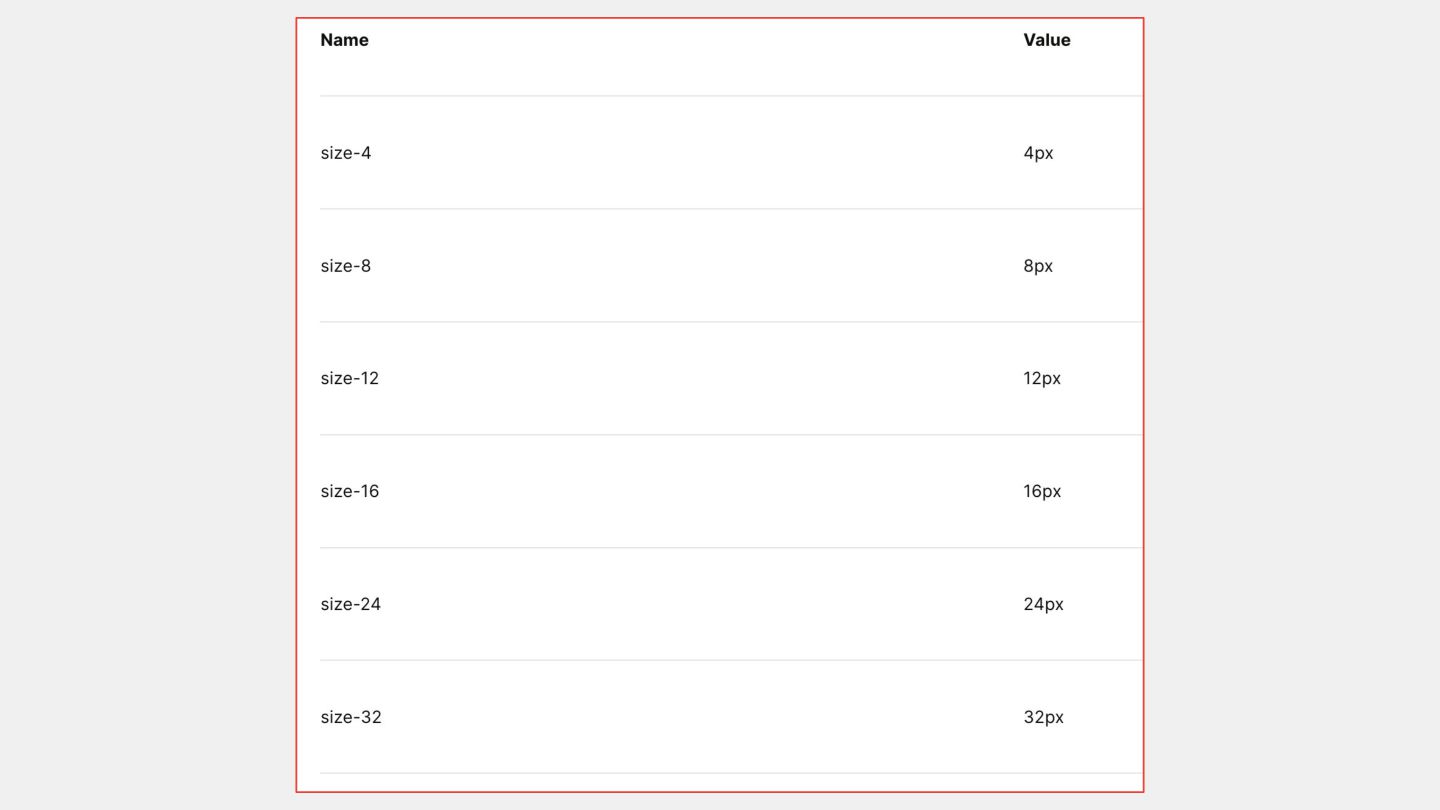Viewport: 1440px width, 810px height.
Task: Click the size-16 token name
Action: click(x=350, y=491)
